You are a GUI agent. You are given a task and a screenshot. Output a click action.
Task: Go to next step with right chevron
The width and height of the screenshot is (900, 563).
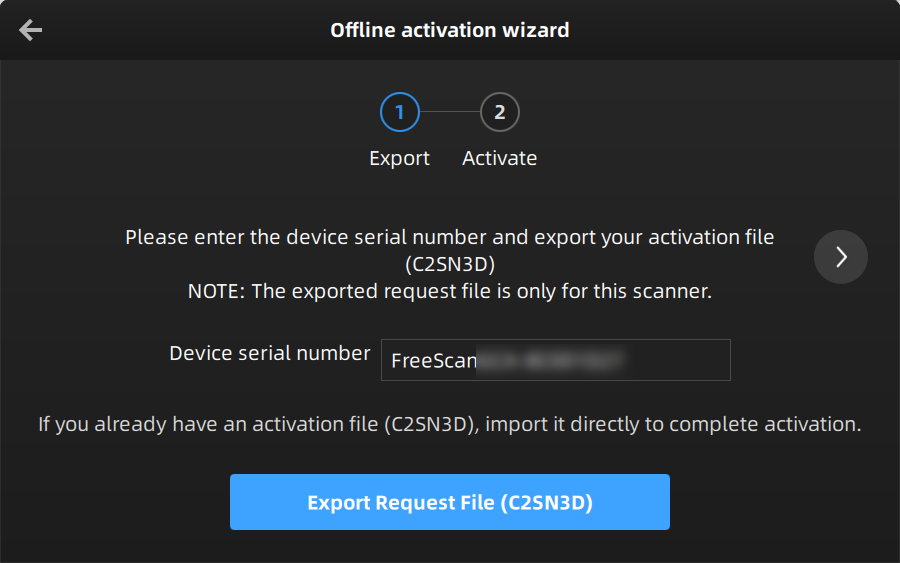pyautogui.click(x=841, y=257)
